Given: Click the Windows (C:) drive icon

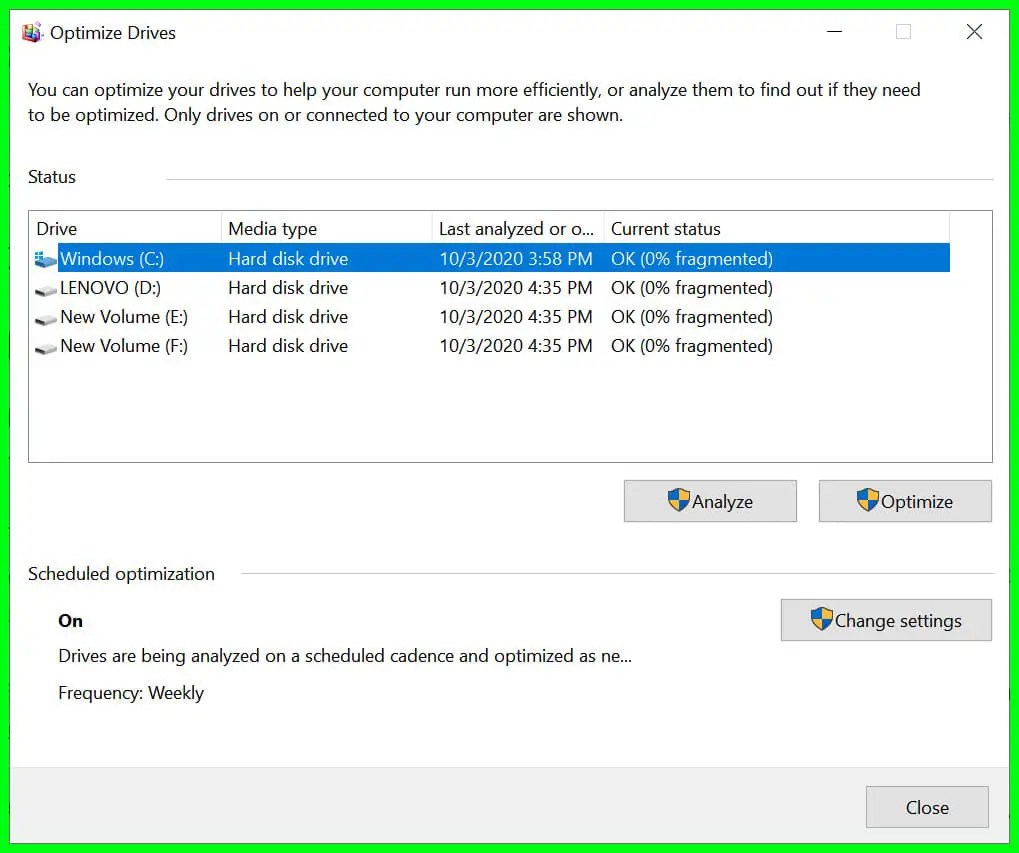Looking at the screenshot, I should tap(45, 258).
